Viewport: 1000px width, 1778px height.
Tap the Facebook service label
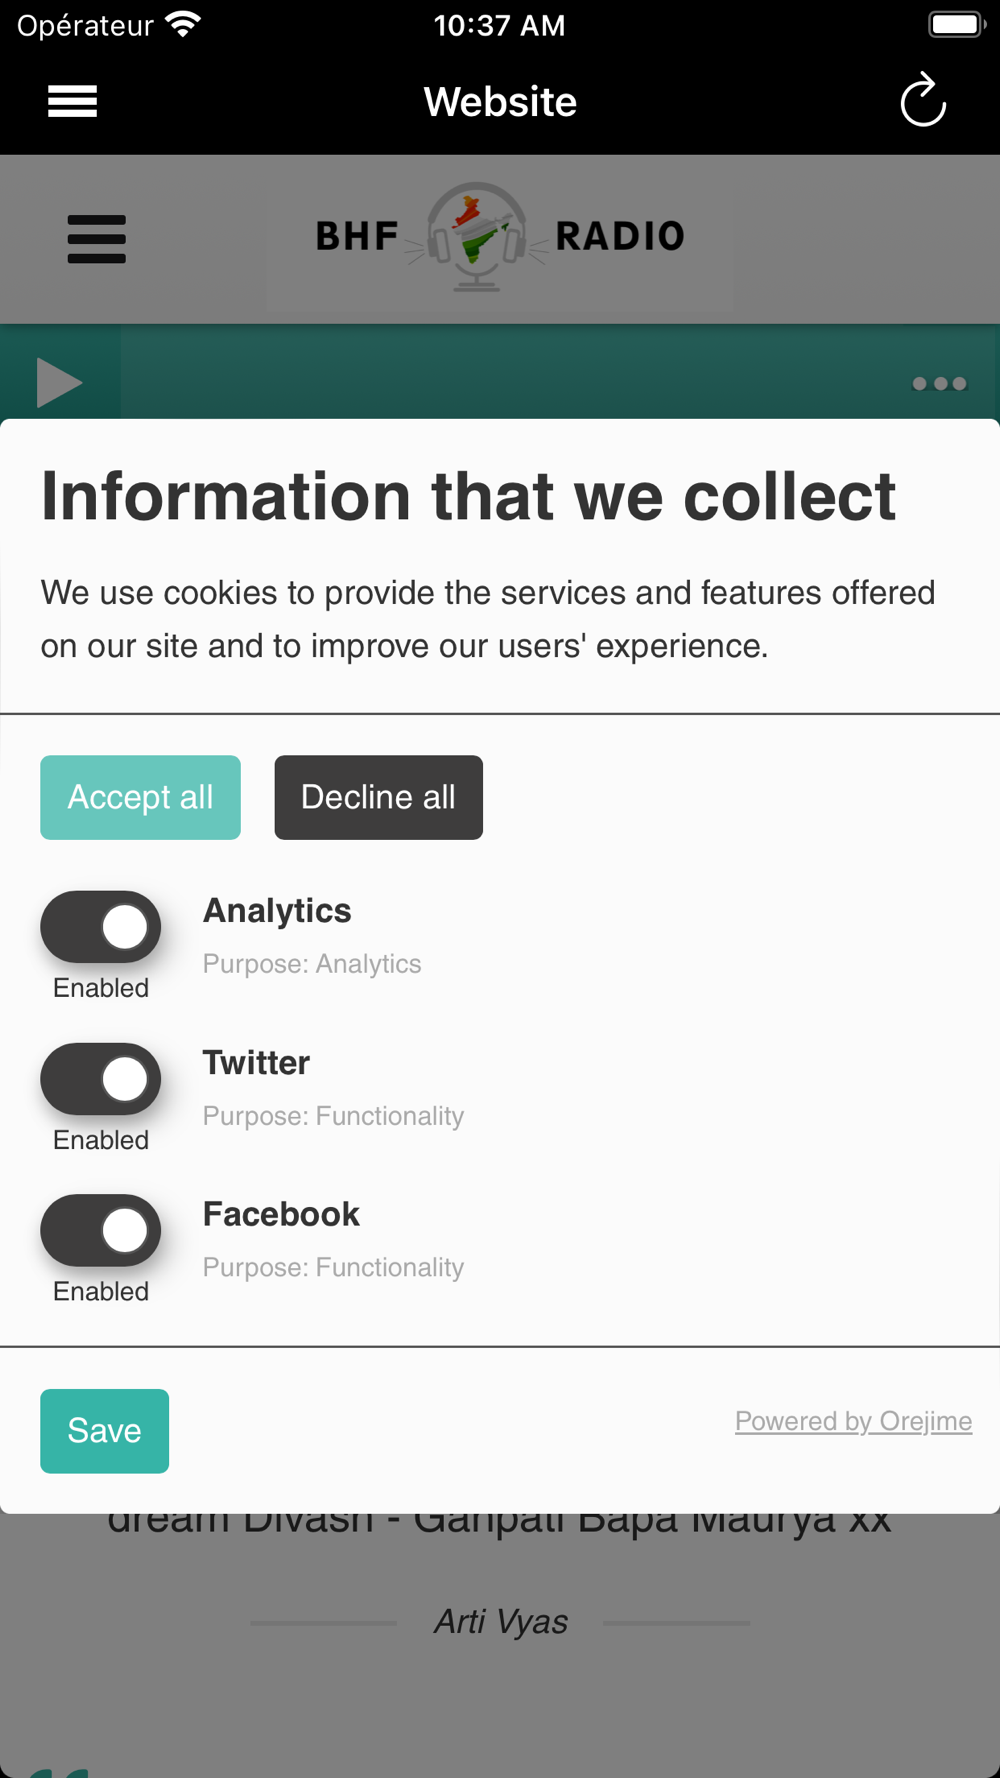pos(281,1215)
